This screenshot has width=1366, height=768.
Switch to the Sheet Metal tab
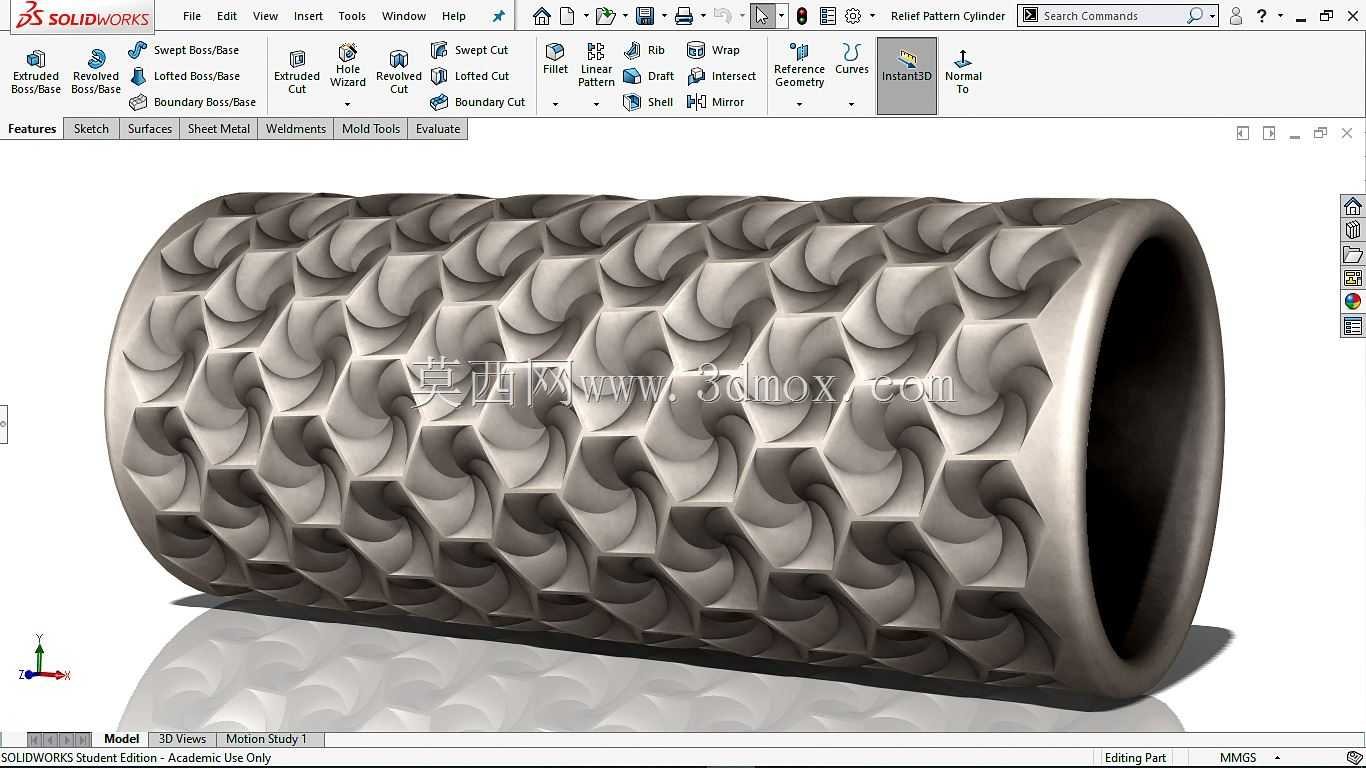pyautogui.click(x=219, y=129)
